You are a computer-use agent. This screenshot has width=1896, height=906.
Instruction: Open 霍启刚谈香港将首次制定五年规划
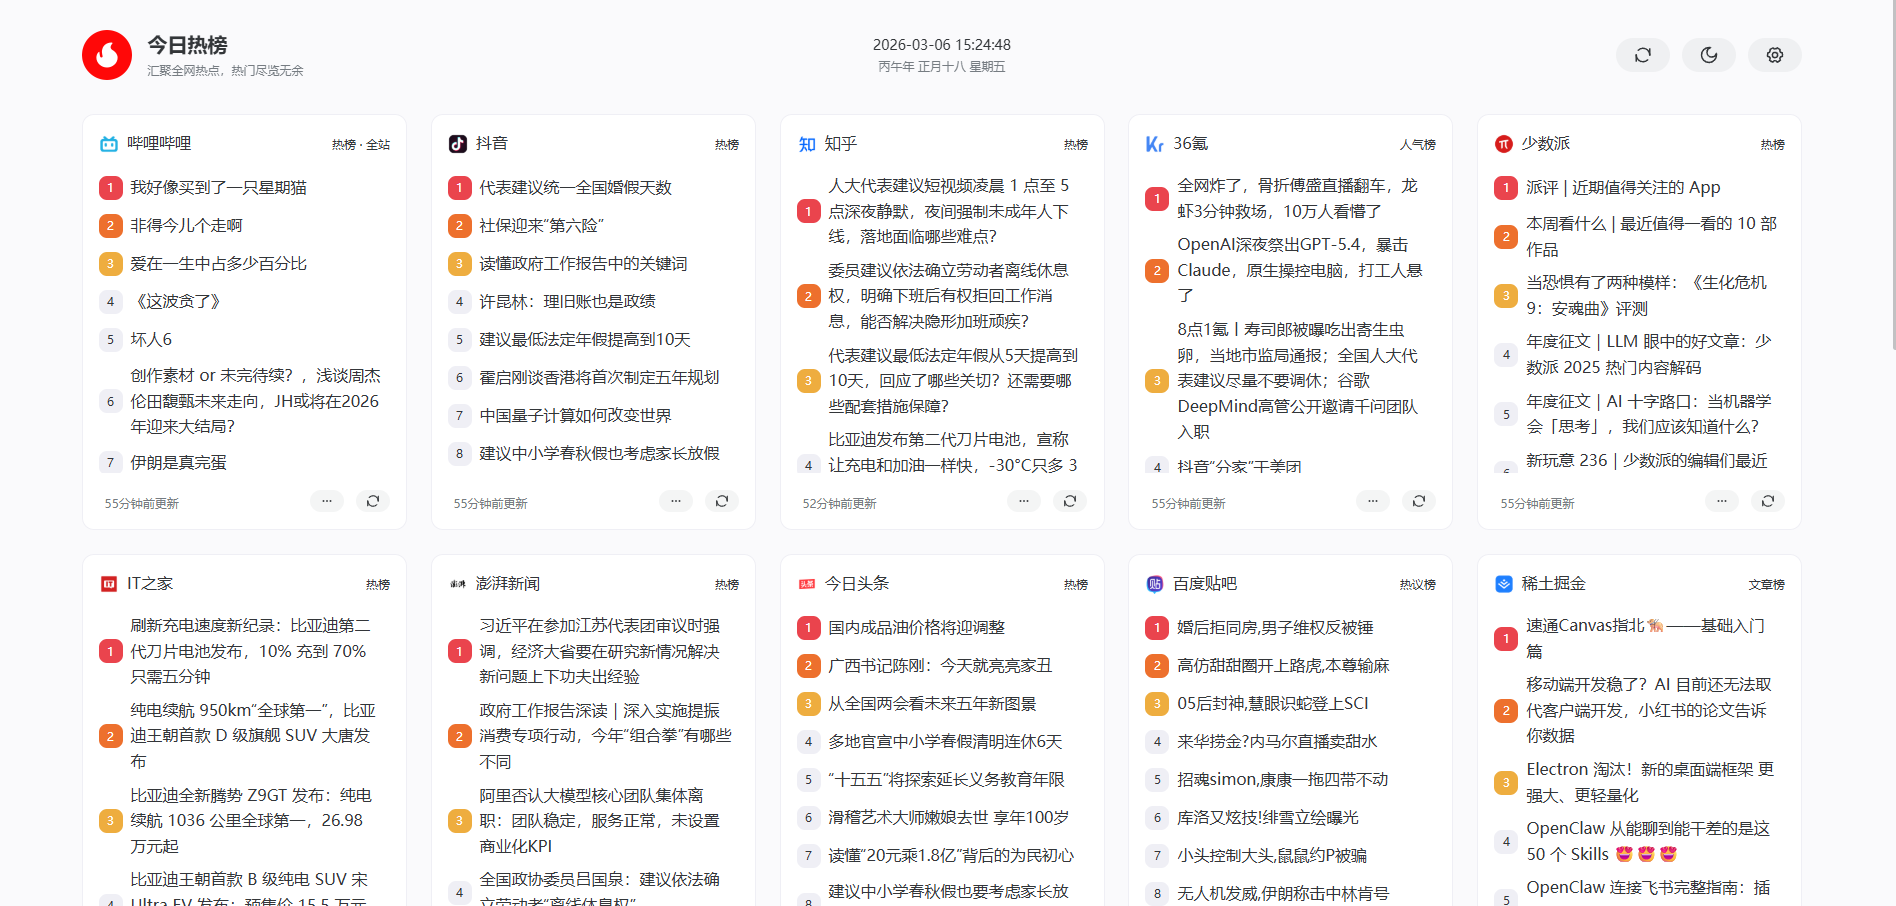tap(599, 378)
